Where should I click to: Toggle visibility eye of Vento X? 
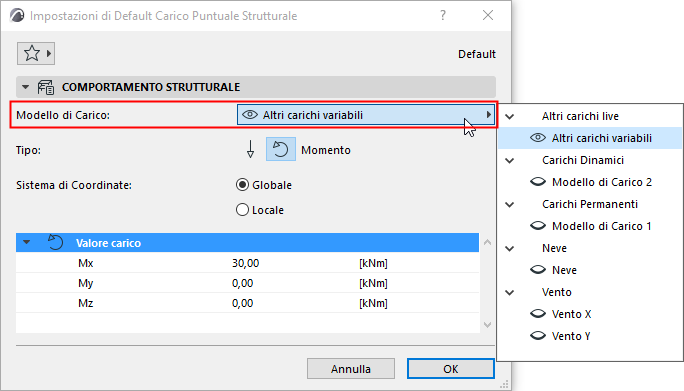pyautogui.click(x=537, y=314)
